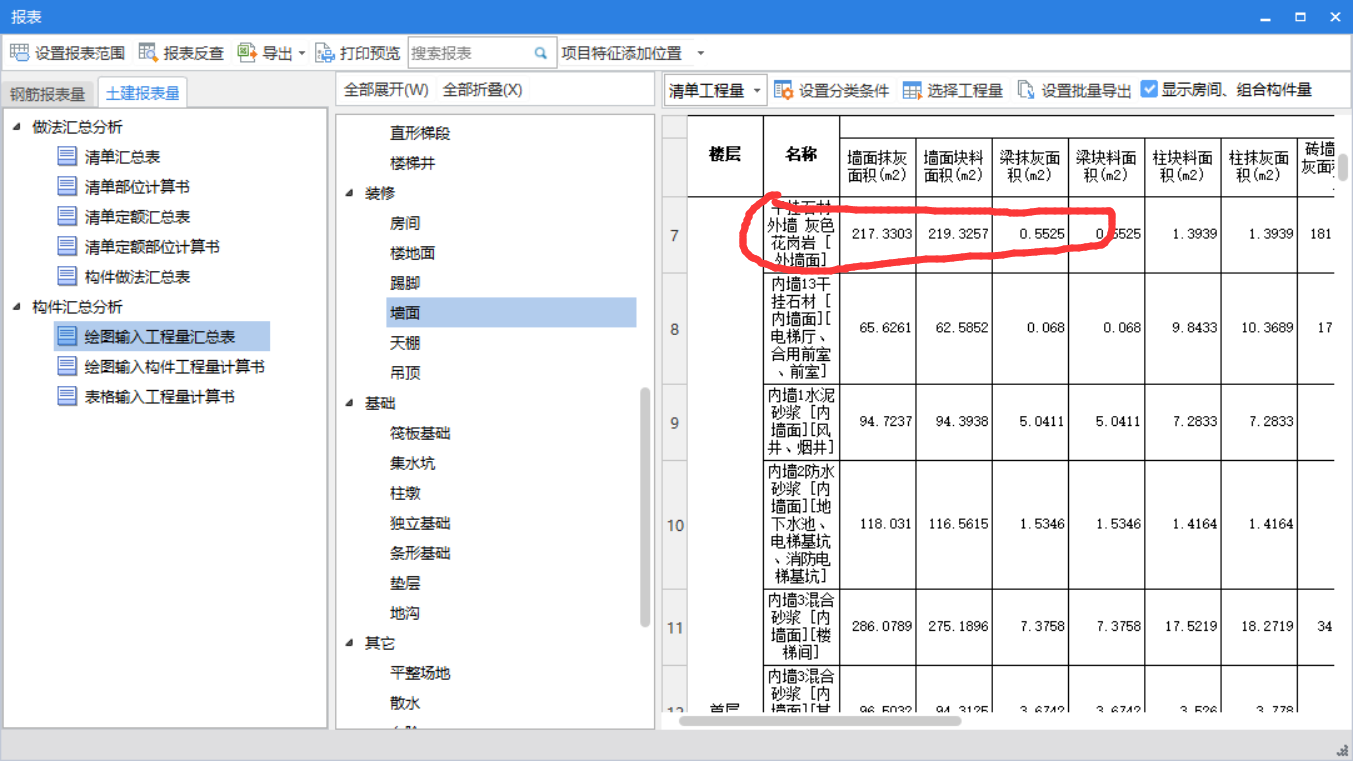Viewport: 1353px width, 761px height.
Task: Select 吊顶 in the component tree
Action: (x=405, y=373)
